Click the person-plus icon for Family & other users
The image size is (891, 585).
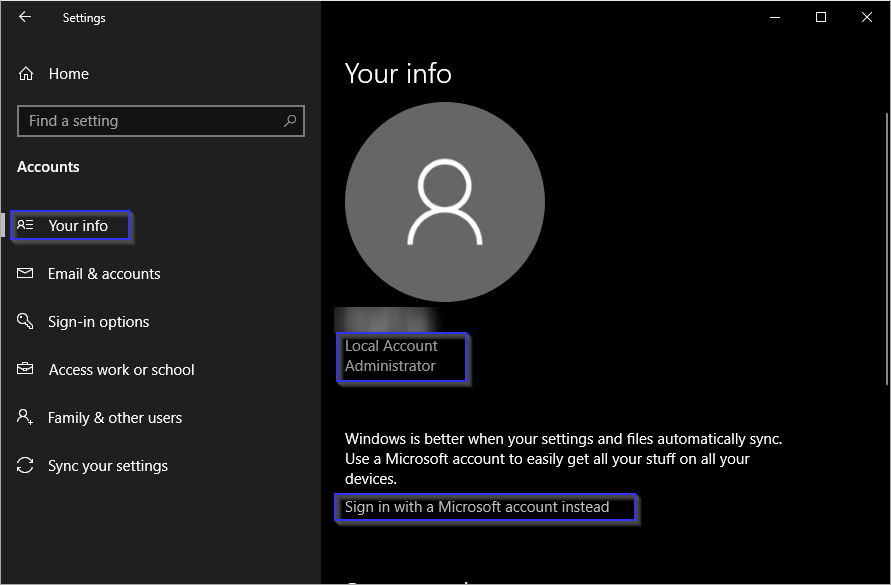26,418
